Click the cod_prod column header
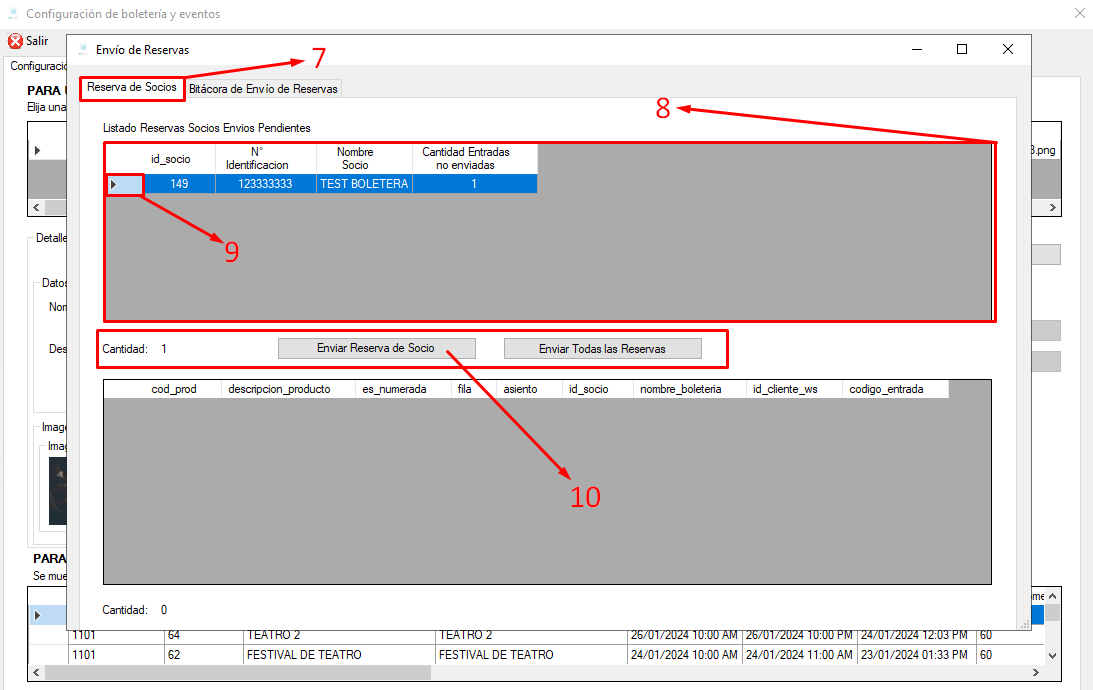 tap(174, 389)
